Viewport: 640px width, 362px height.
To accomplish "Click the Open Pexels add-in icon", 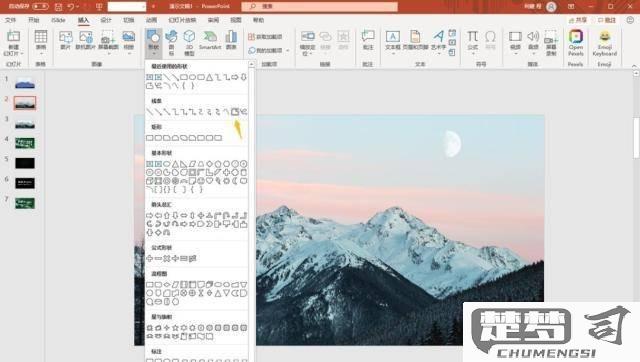I will click(x=576, y=42).
